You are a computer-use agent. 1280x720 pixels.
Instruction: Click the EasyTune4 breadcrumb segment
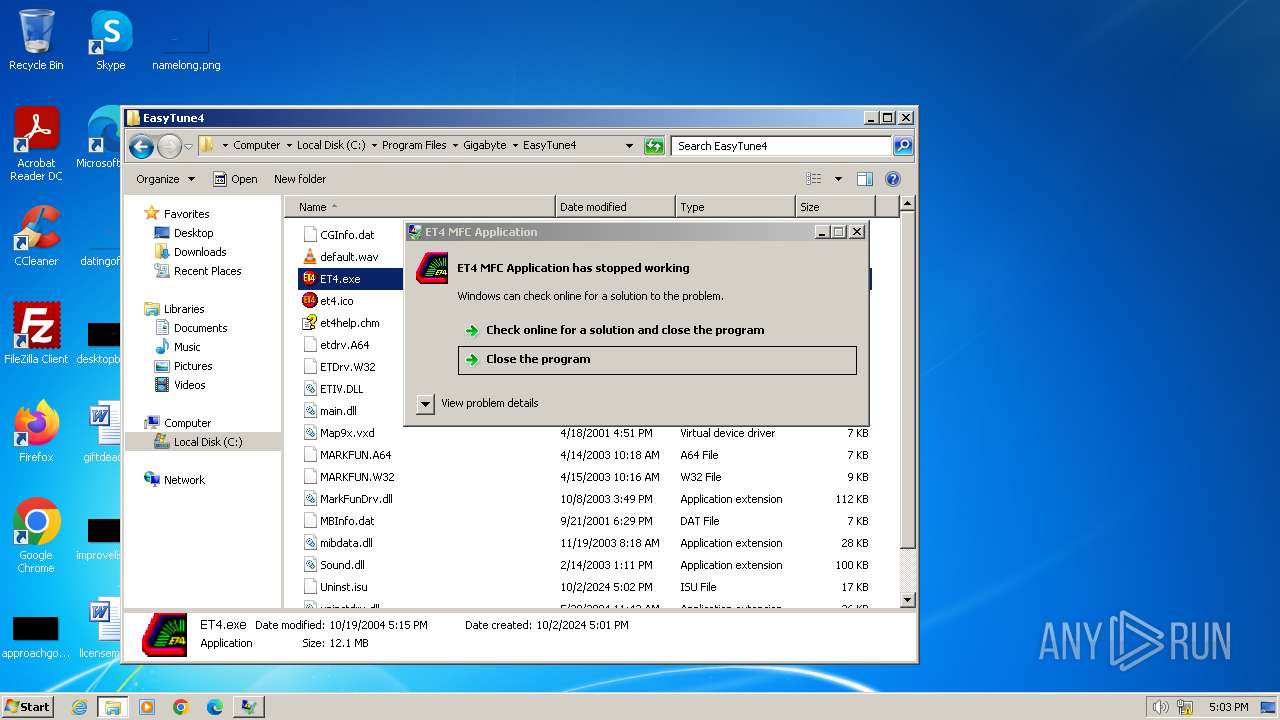pyautogui.click(x=549, y=146)
